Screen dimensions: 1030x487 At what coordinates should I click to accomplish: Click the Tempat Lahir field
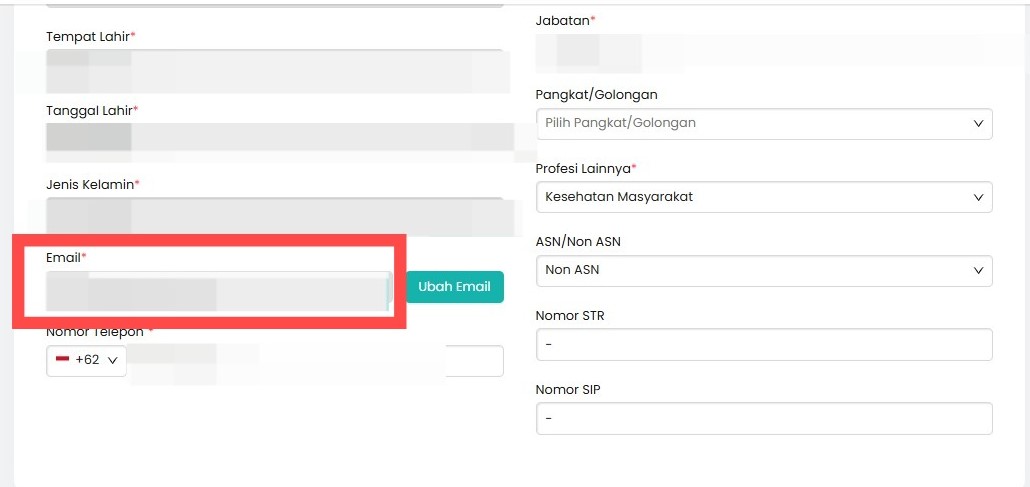click(x=275, y=70)
